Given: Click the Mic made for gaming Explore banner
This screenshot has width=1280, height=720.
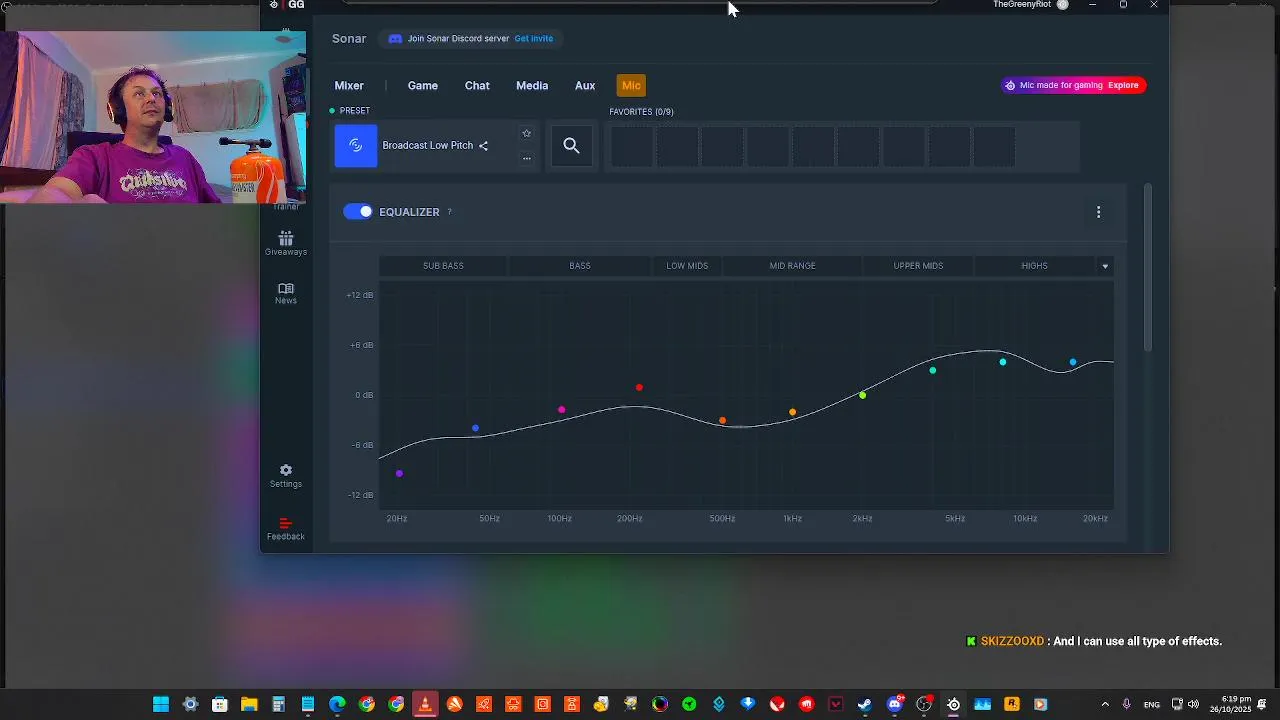Looking at the screenshot, I should click(1073, 85).
